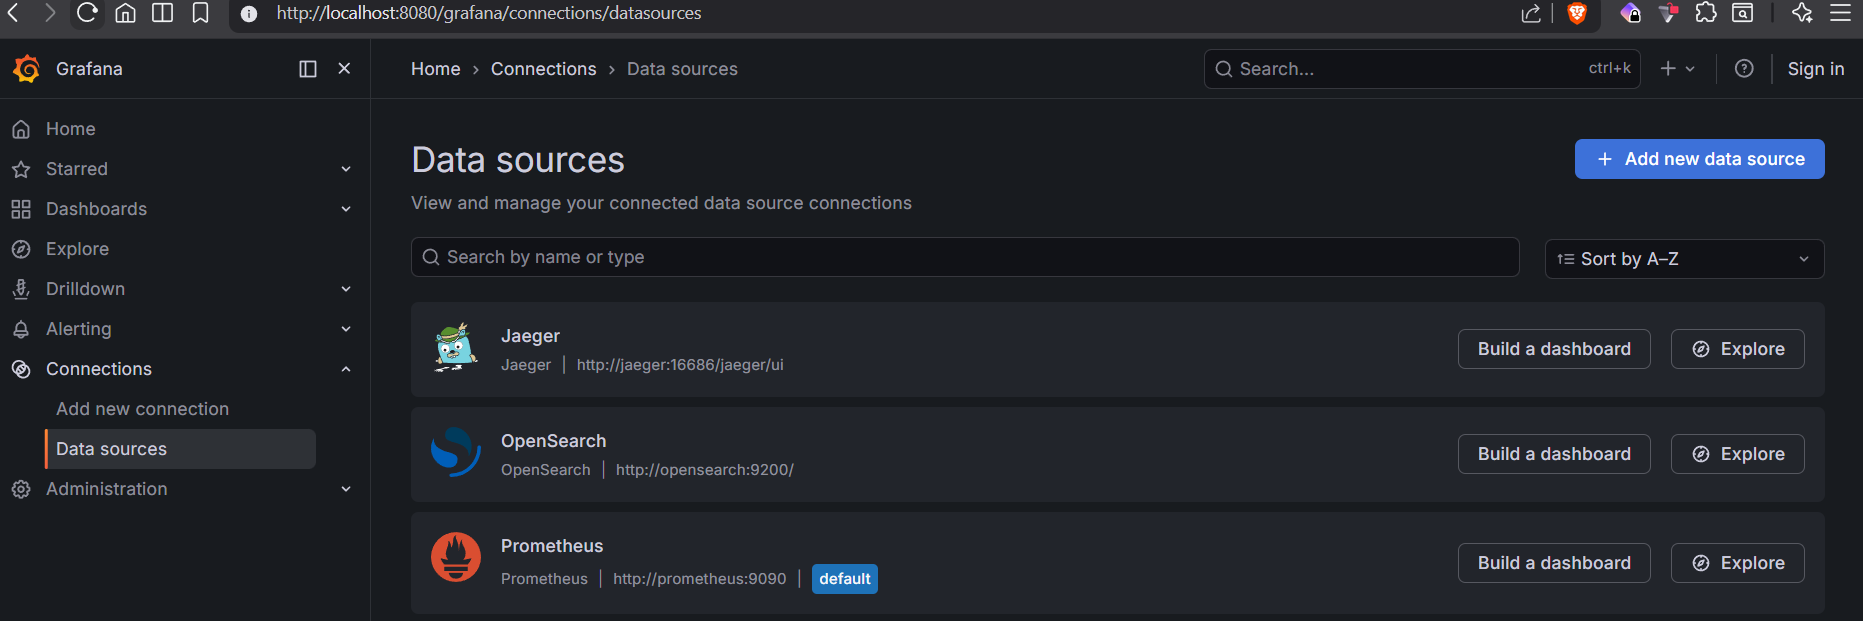The height and width of the screenshot is (621, 1863).
Task: Close the sidebar navigation menu
Action: point(344,69)
